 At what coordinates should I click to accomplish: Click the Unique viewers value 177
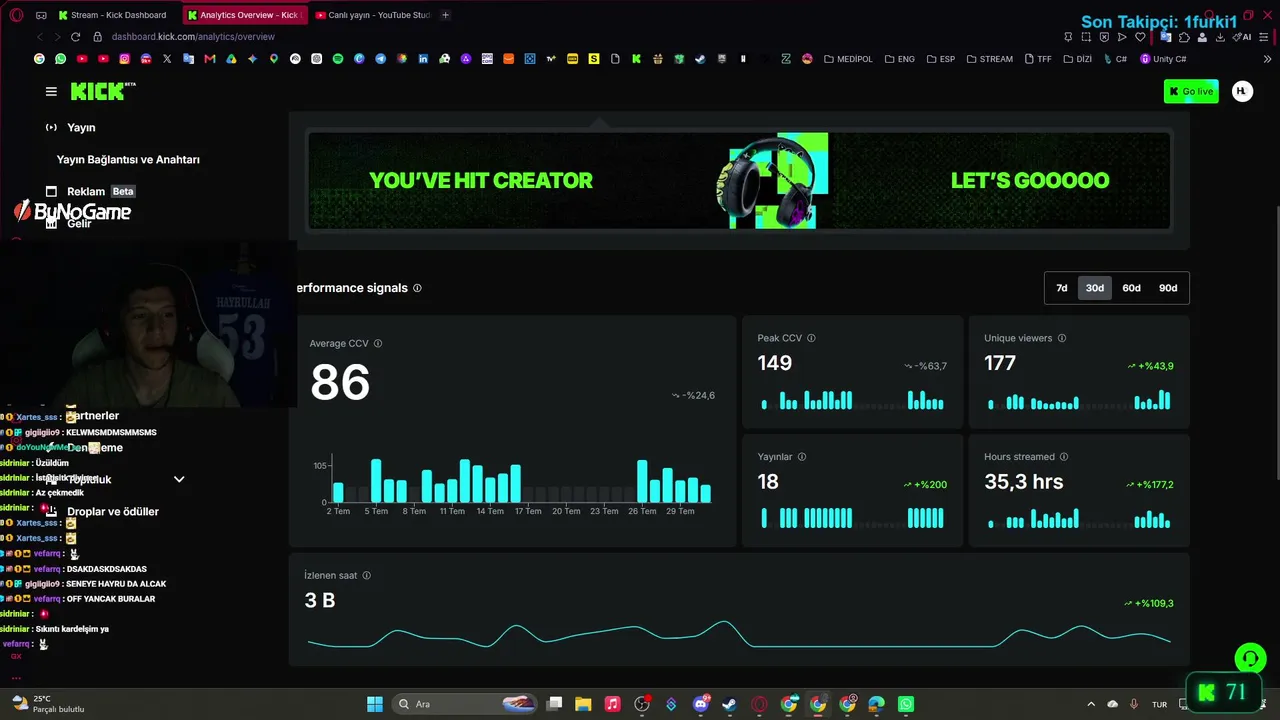1000,363
